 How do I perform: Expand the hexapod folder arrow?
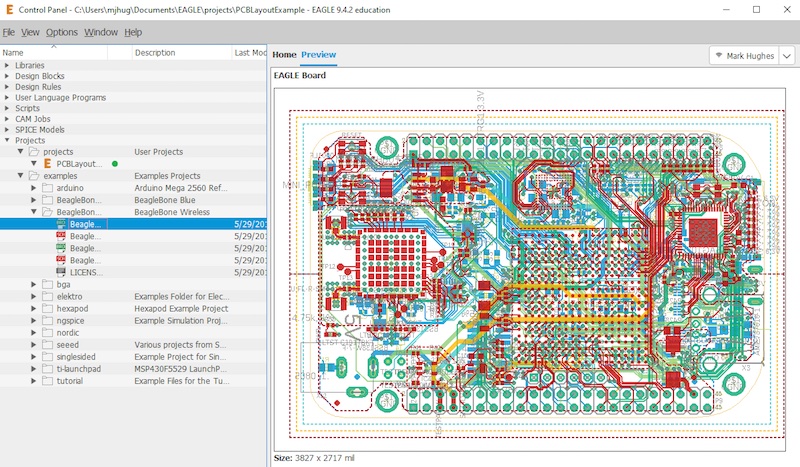coord(34,308)
